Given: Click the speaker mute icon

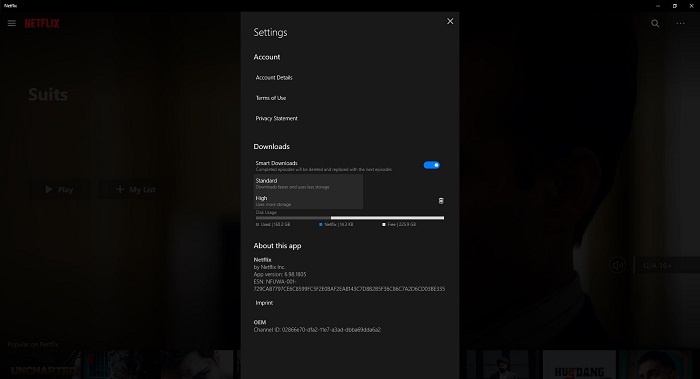Looking at the screenshot, I should pyautogui.click(x=617, y=265).
